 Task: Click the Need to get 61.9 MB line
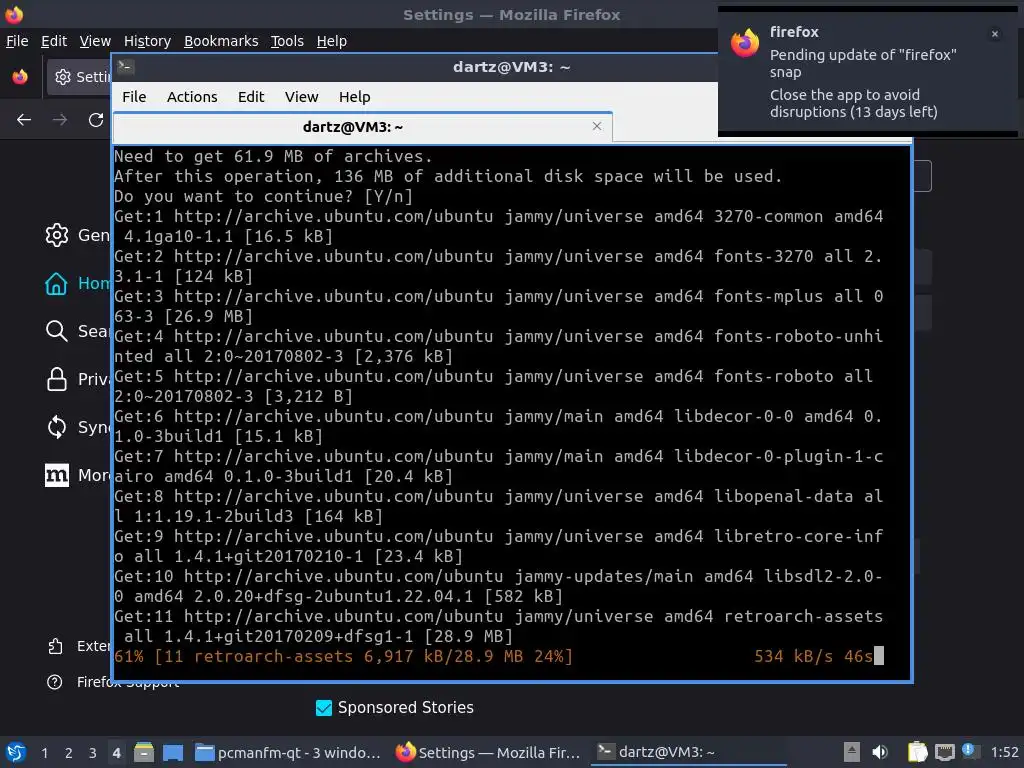tap(273, 157)
